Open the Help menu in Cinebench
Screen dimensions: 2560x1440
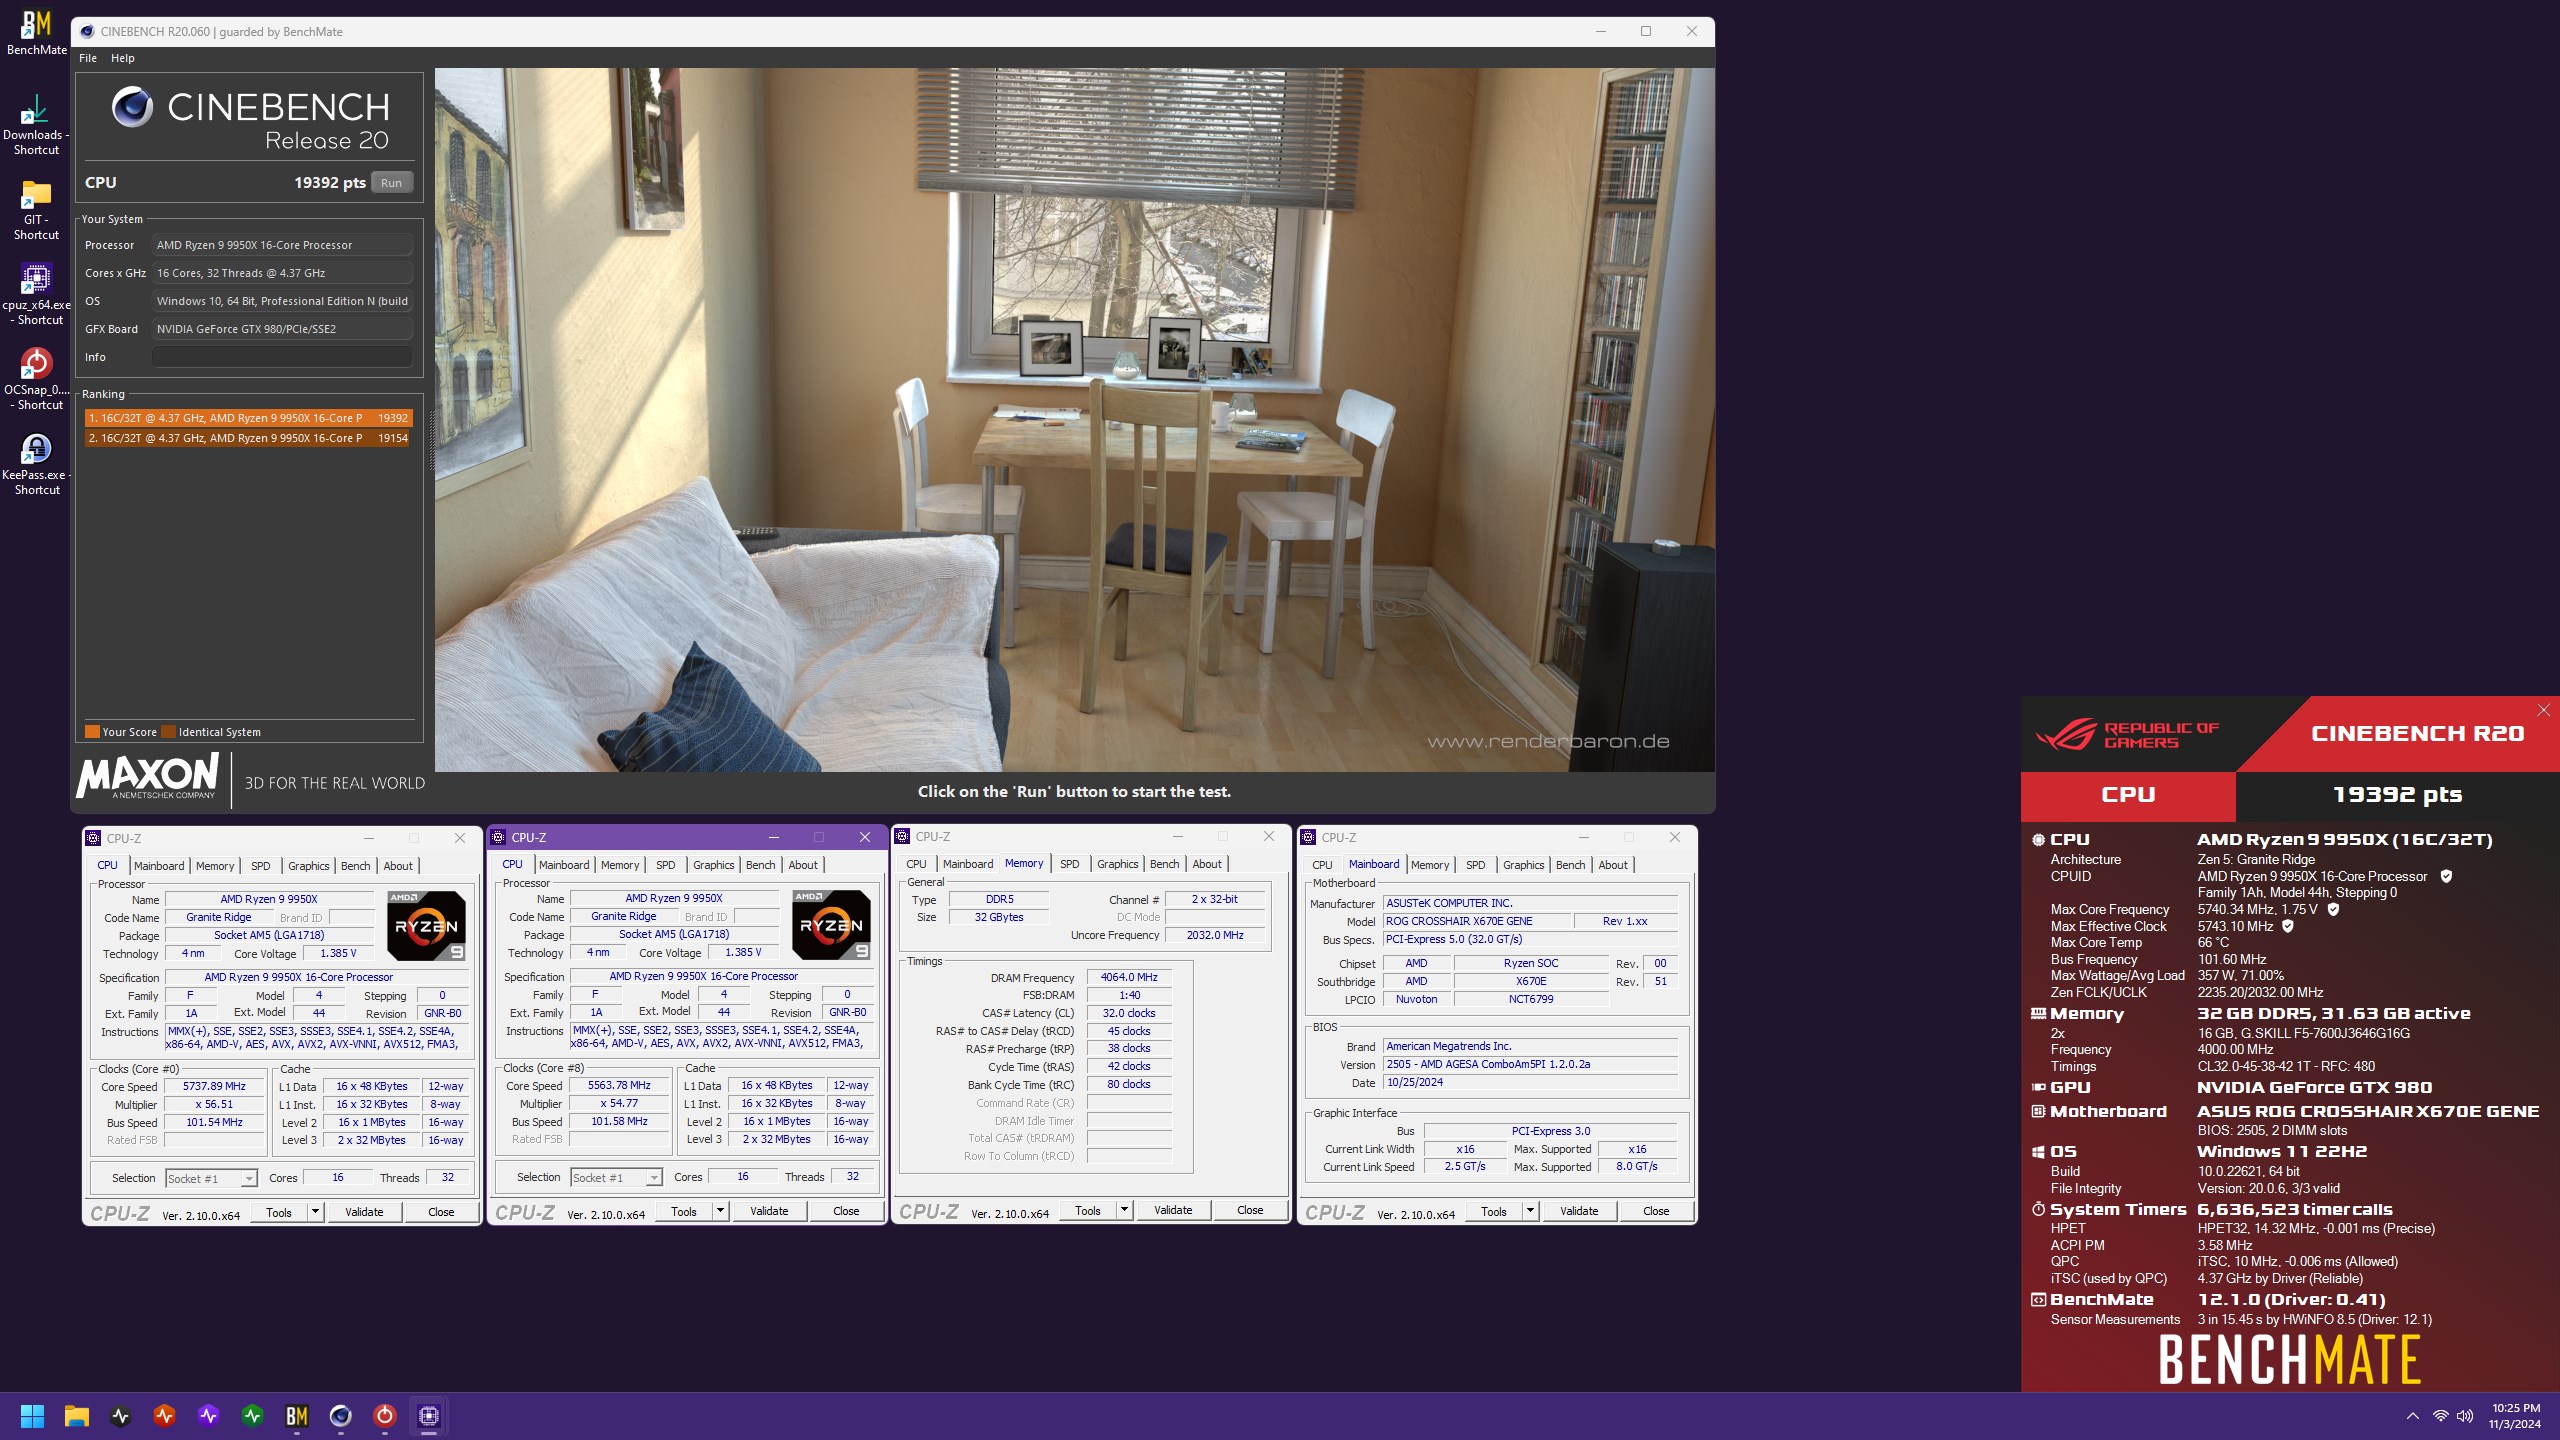pos(122,58)
